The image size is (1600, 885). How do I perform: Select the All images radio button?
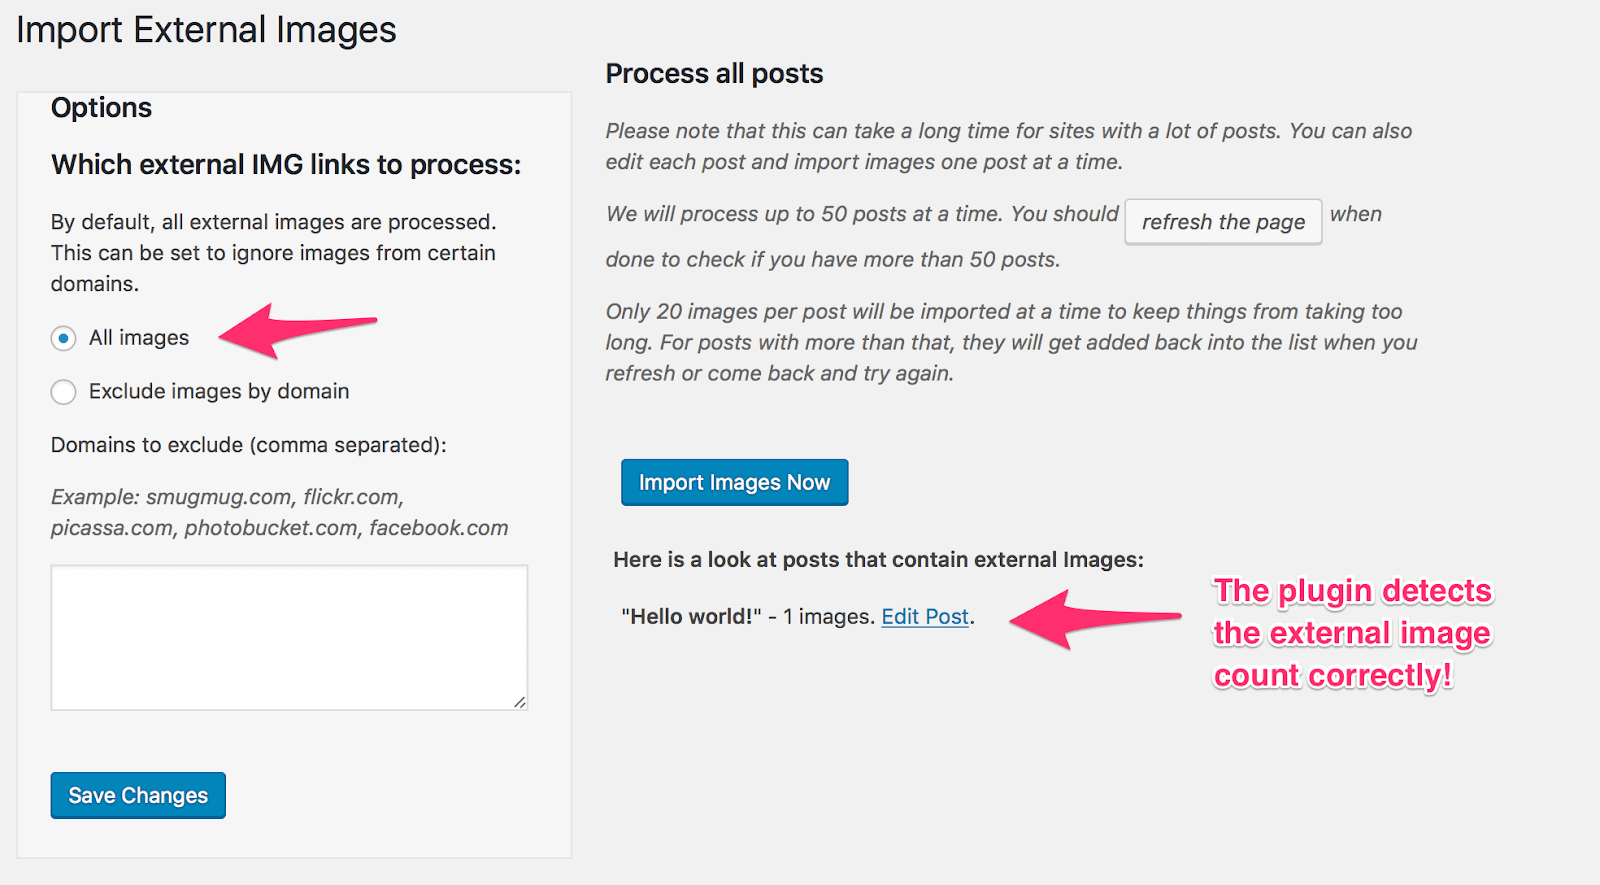(64, 338)
